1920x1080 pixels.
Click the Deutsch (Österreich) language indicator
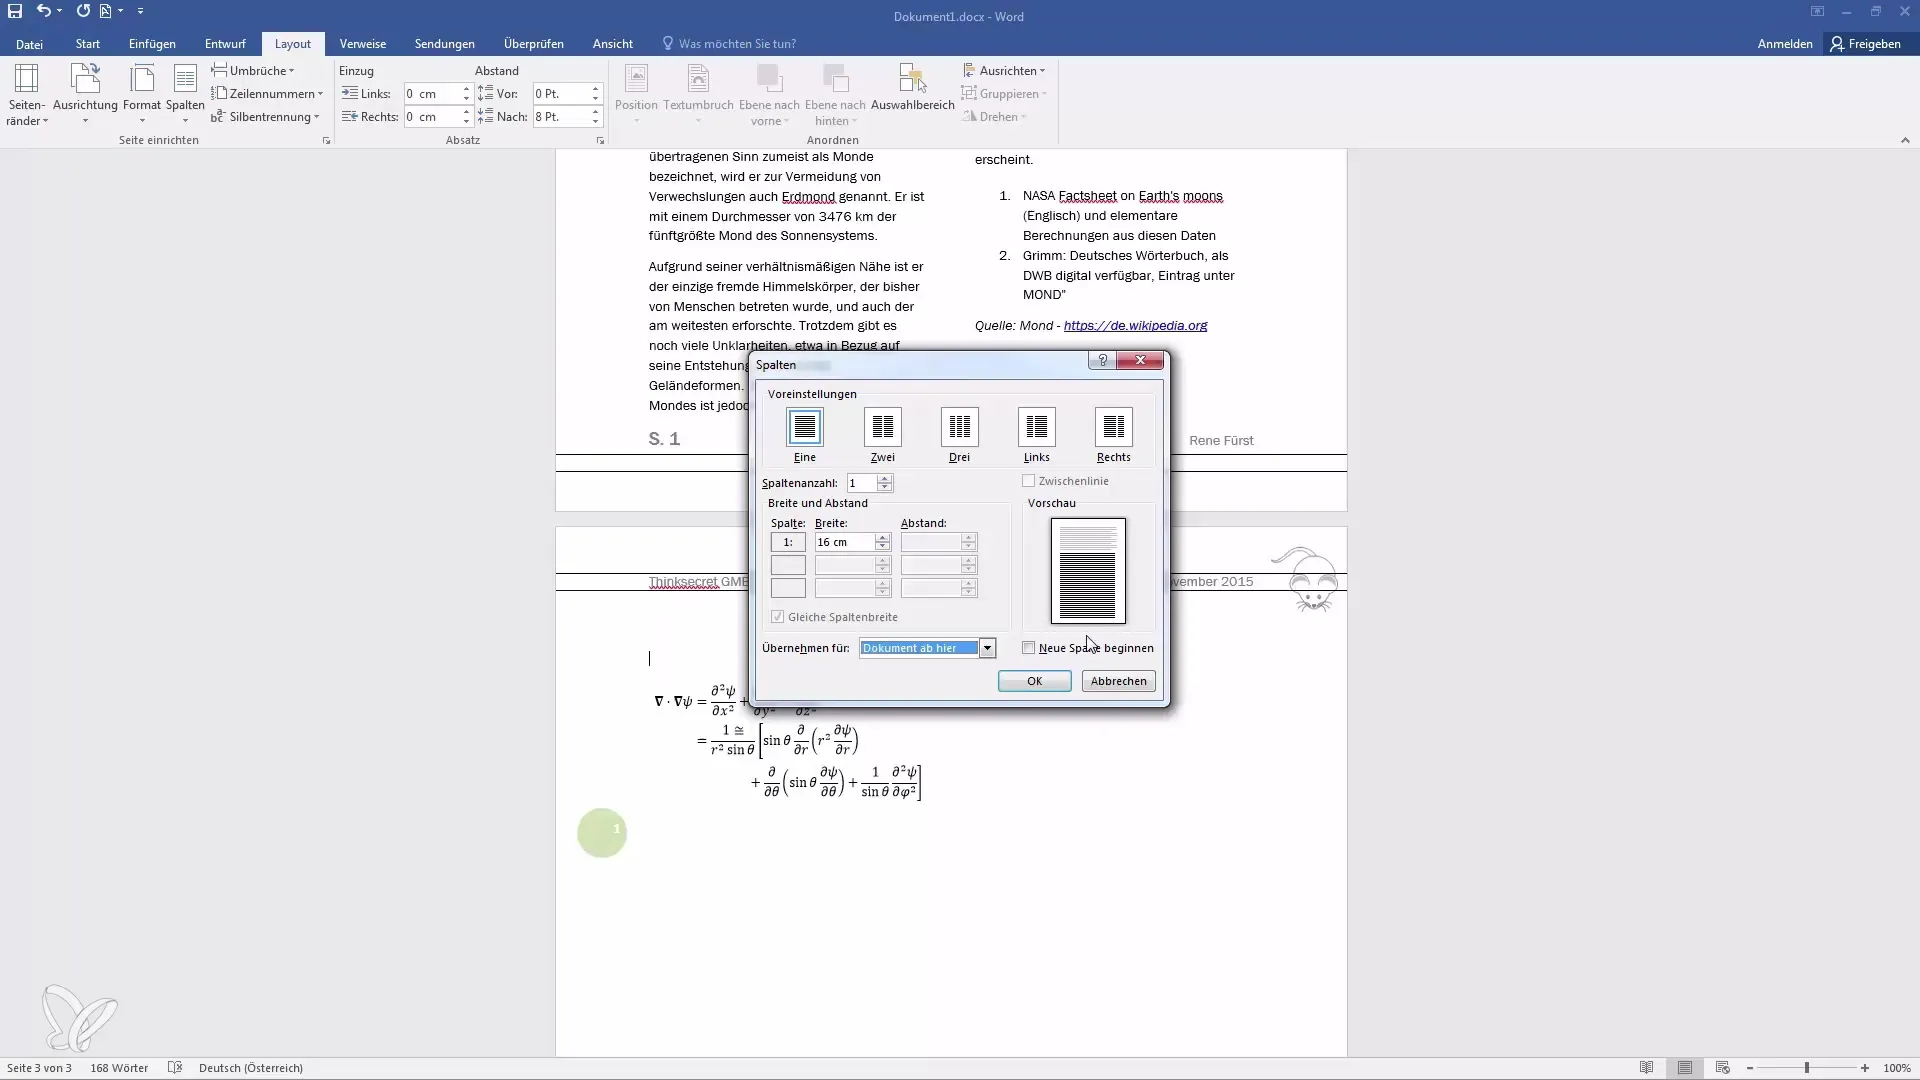tap(251, 1068)
